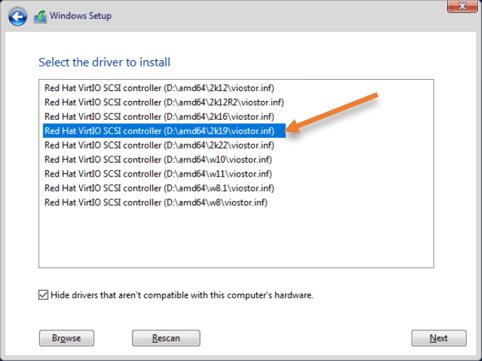482x361 pixels.
Task: Click the Rescan button
Action: tap(166, 338)
